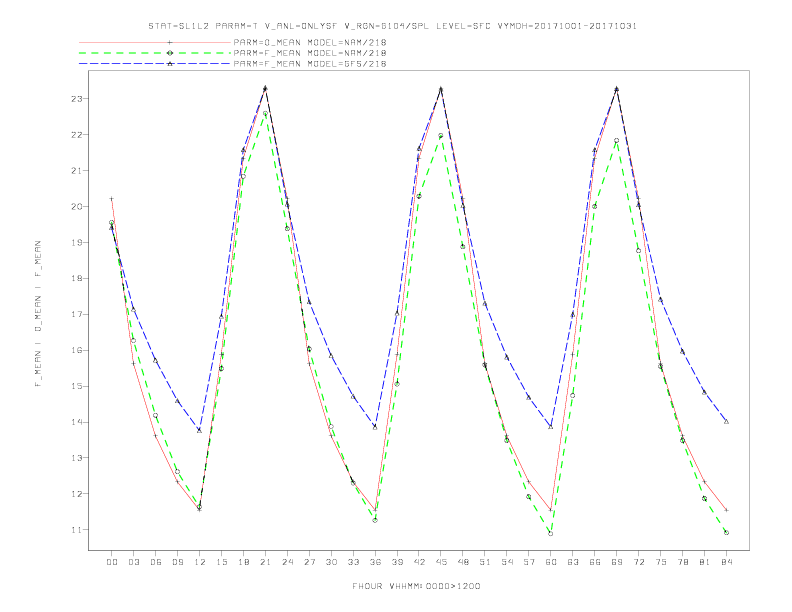Click x-axis forecast hour label 15
Image resolution: width=792 pixels, height=612 pixels.
click(221, 562)
